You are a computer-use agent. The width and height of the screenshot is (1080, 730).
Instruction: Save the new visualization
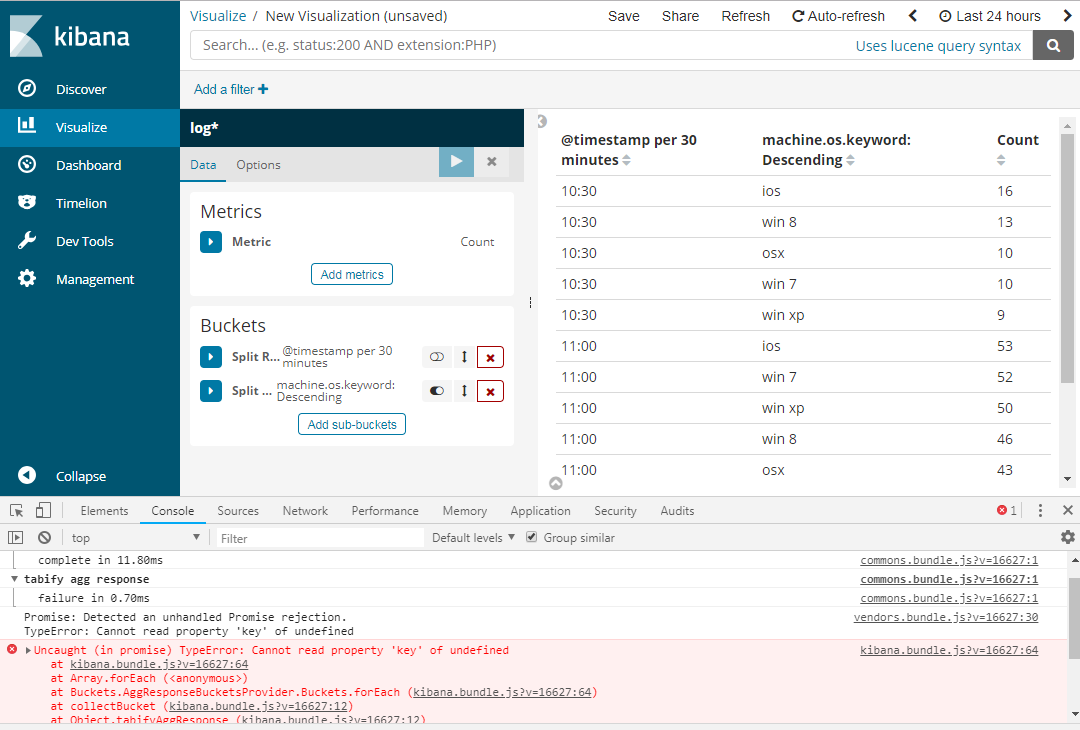(623, 16)
